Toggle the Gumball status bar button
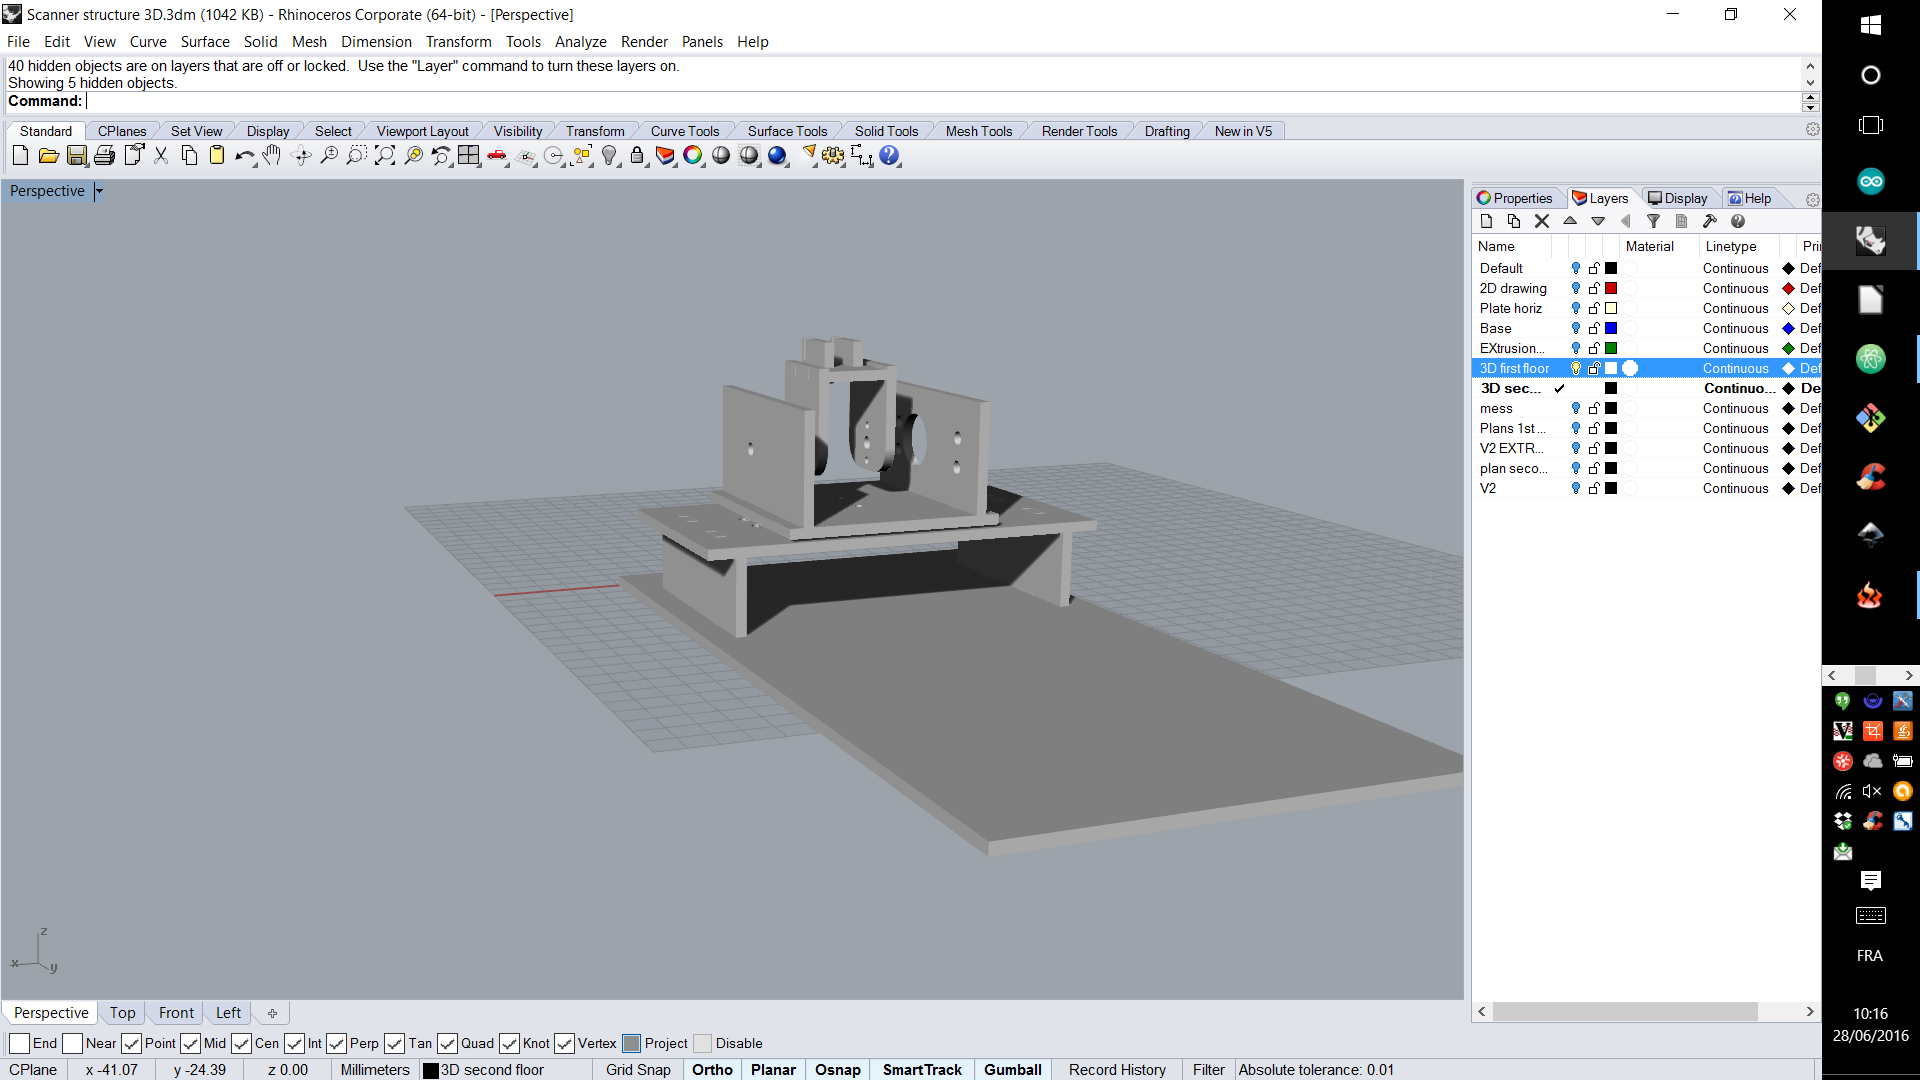The width and height of the screenshot is (1920, 1080). coord(1012,1069)
